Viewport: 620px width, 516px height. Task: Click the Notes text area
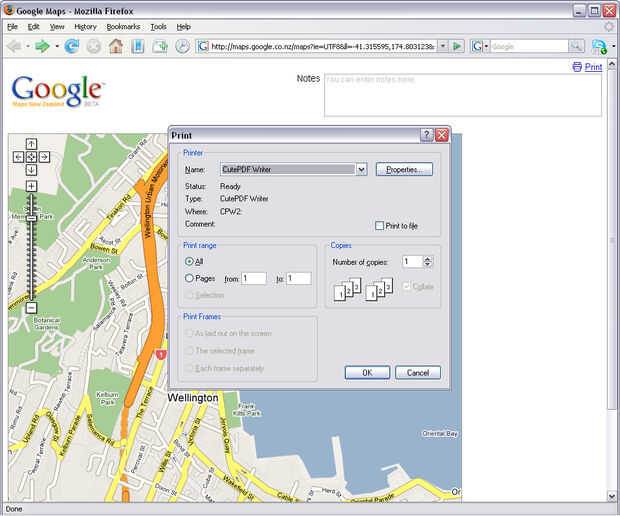point(463,95)
